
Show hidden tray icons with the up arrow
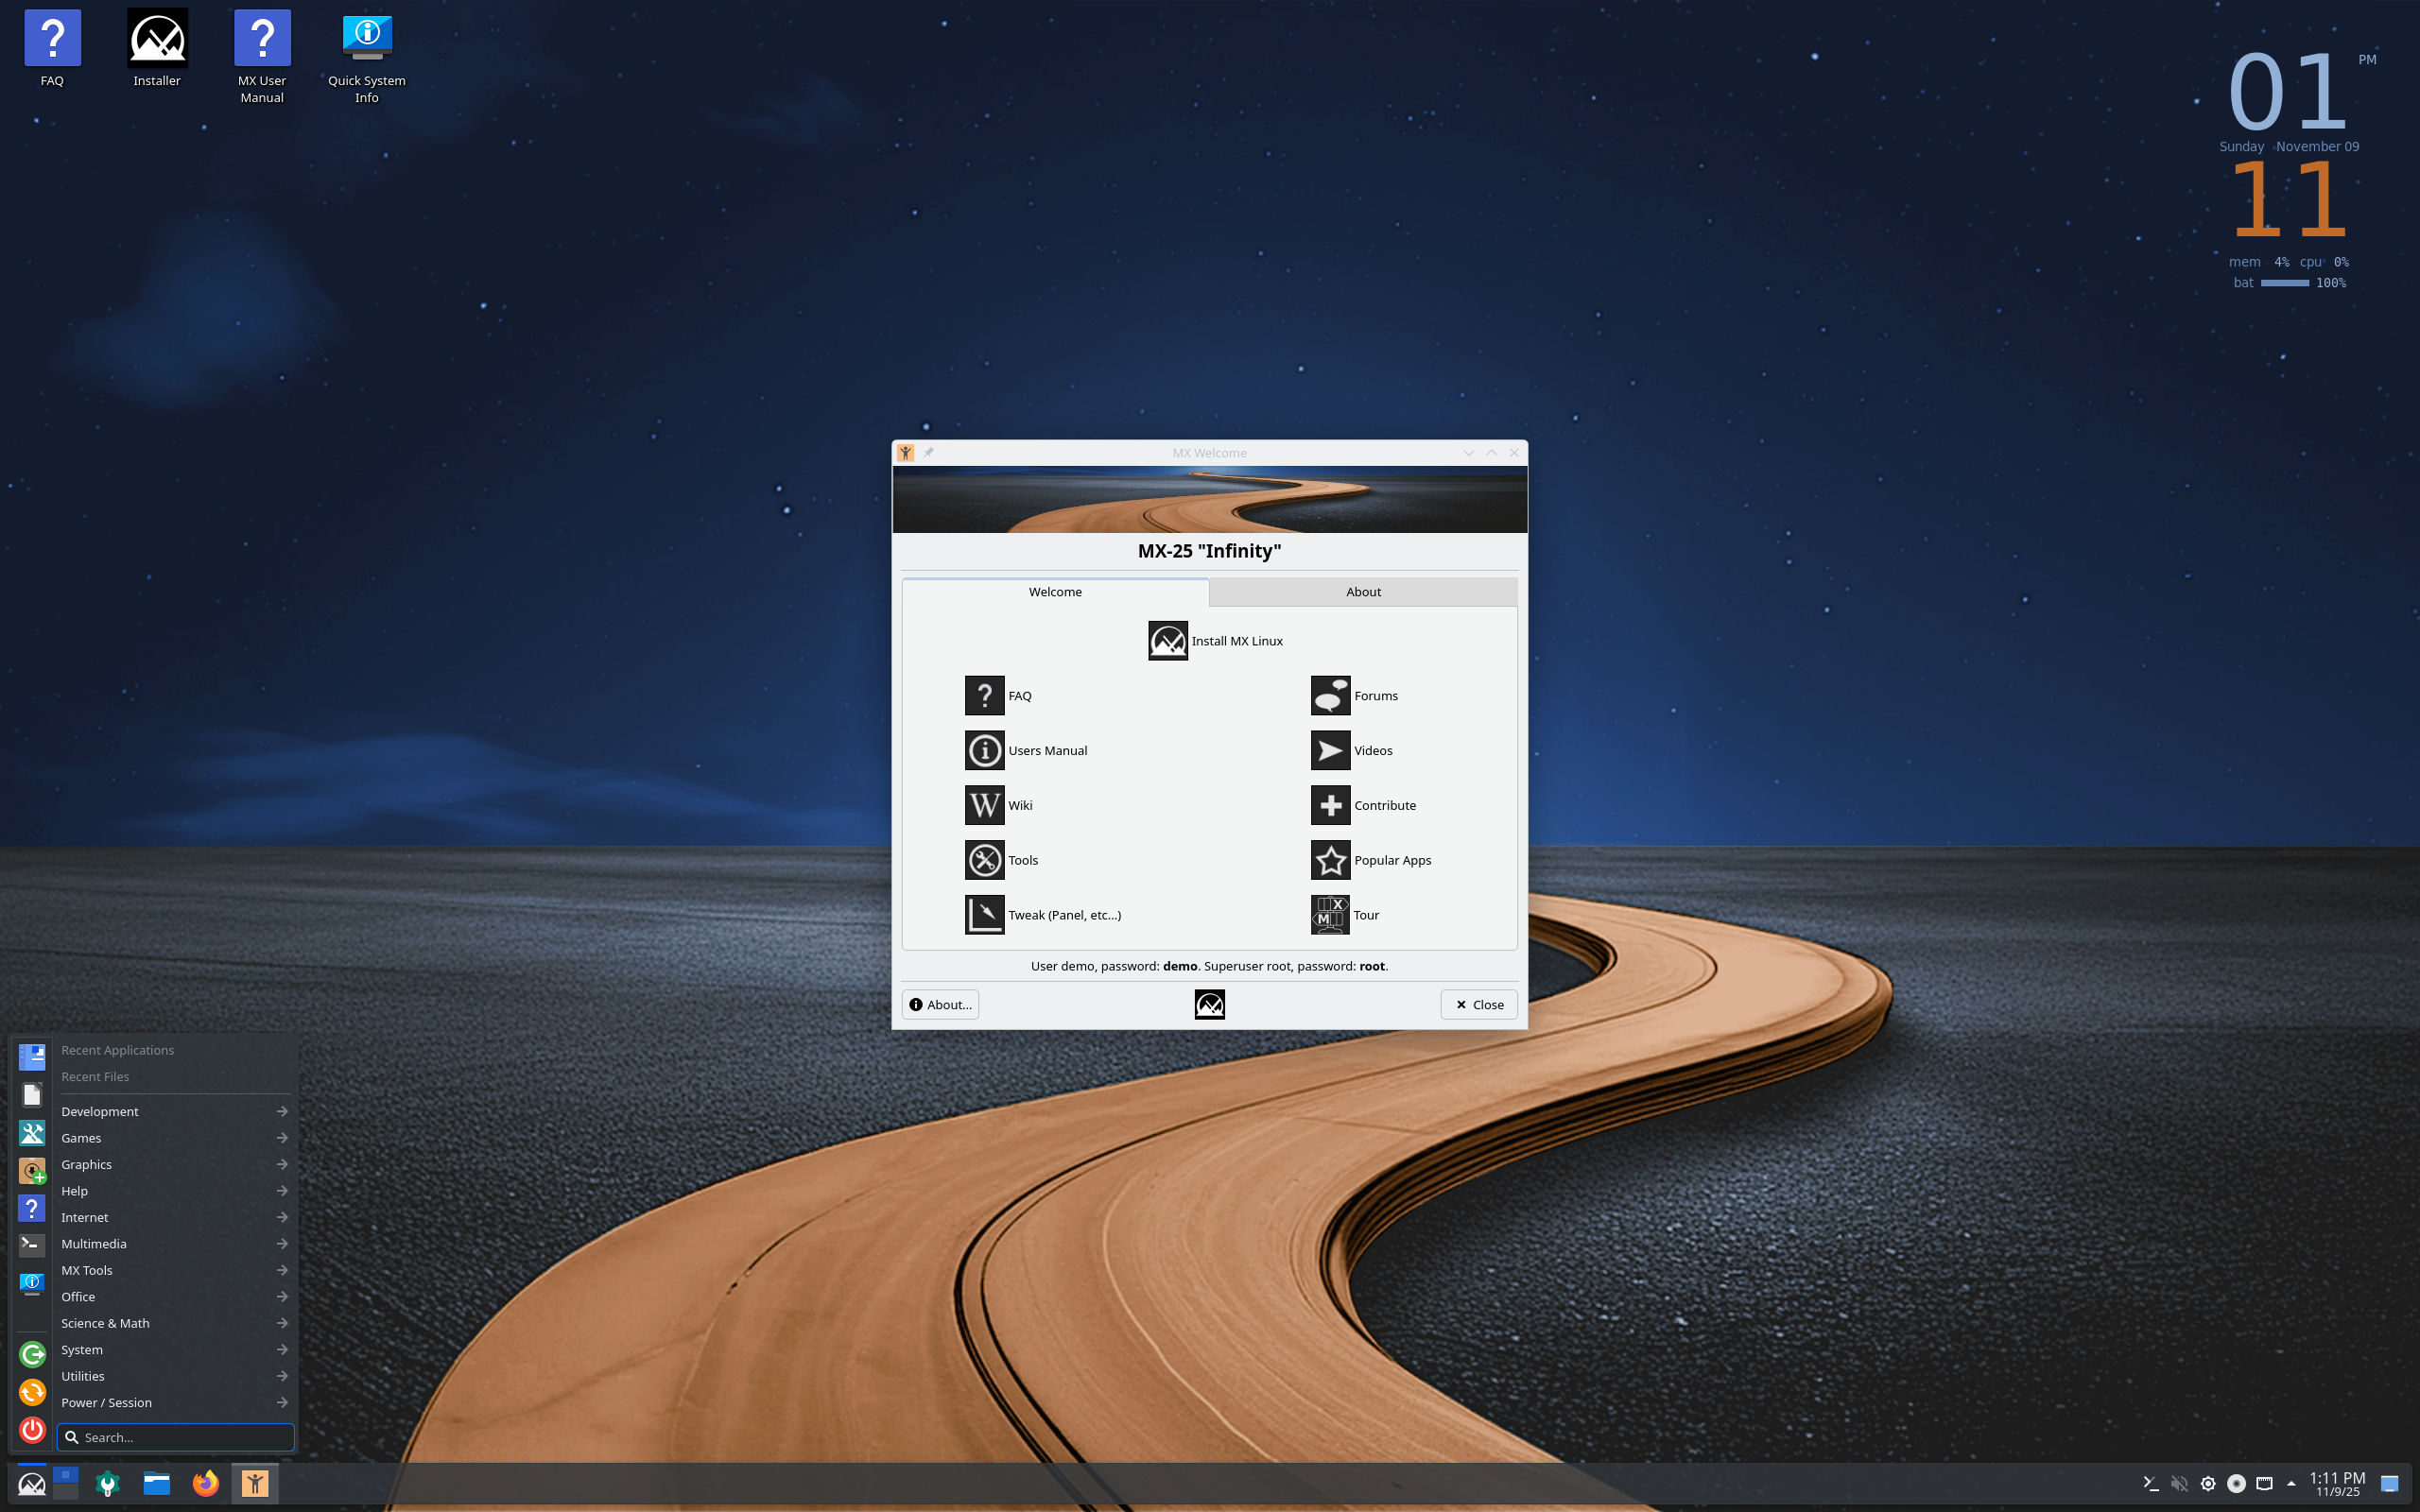pos(2291,1483)
